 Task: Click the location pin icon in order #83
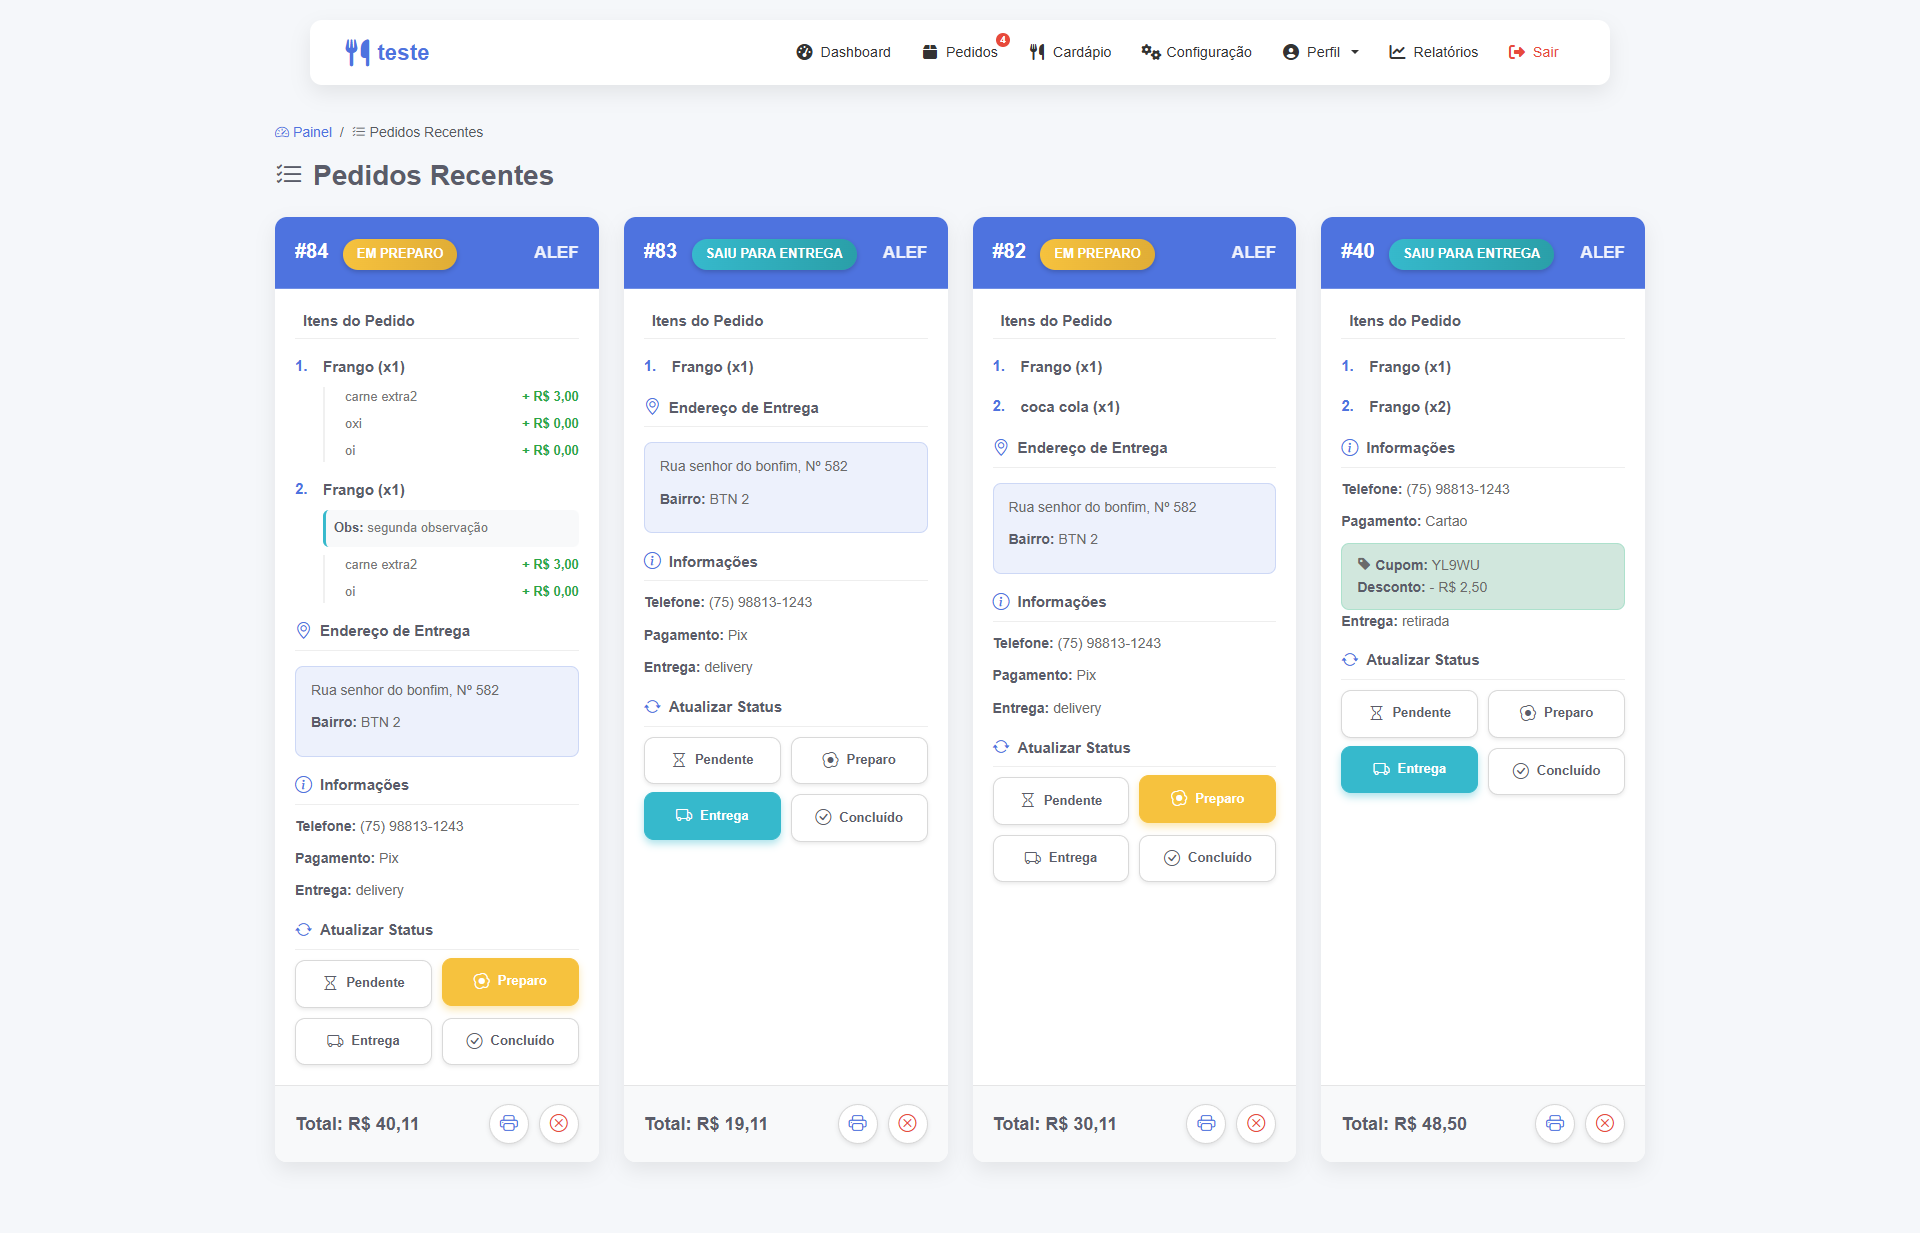[x=652, y=407]
